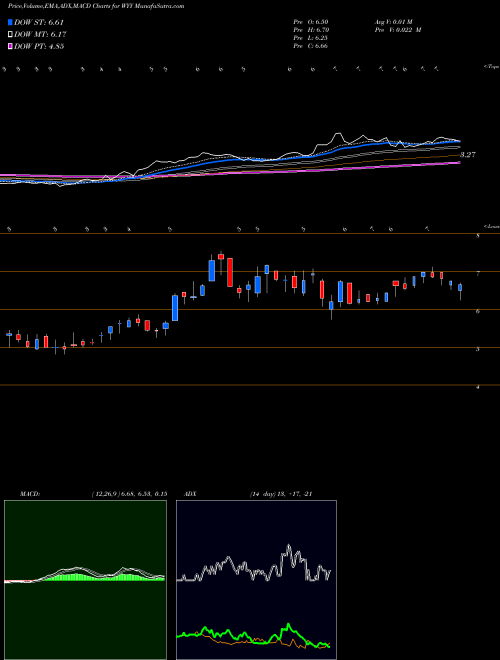
Task: Click the 'Pre V: 0.022 M' volume text
Action: click(x=398, y=30)
